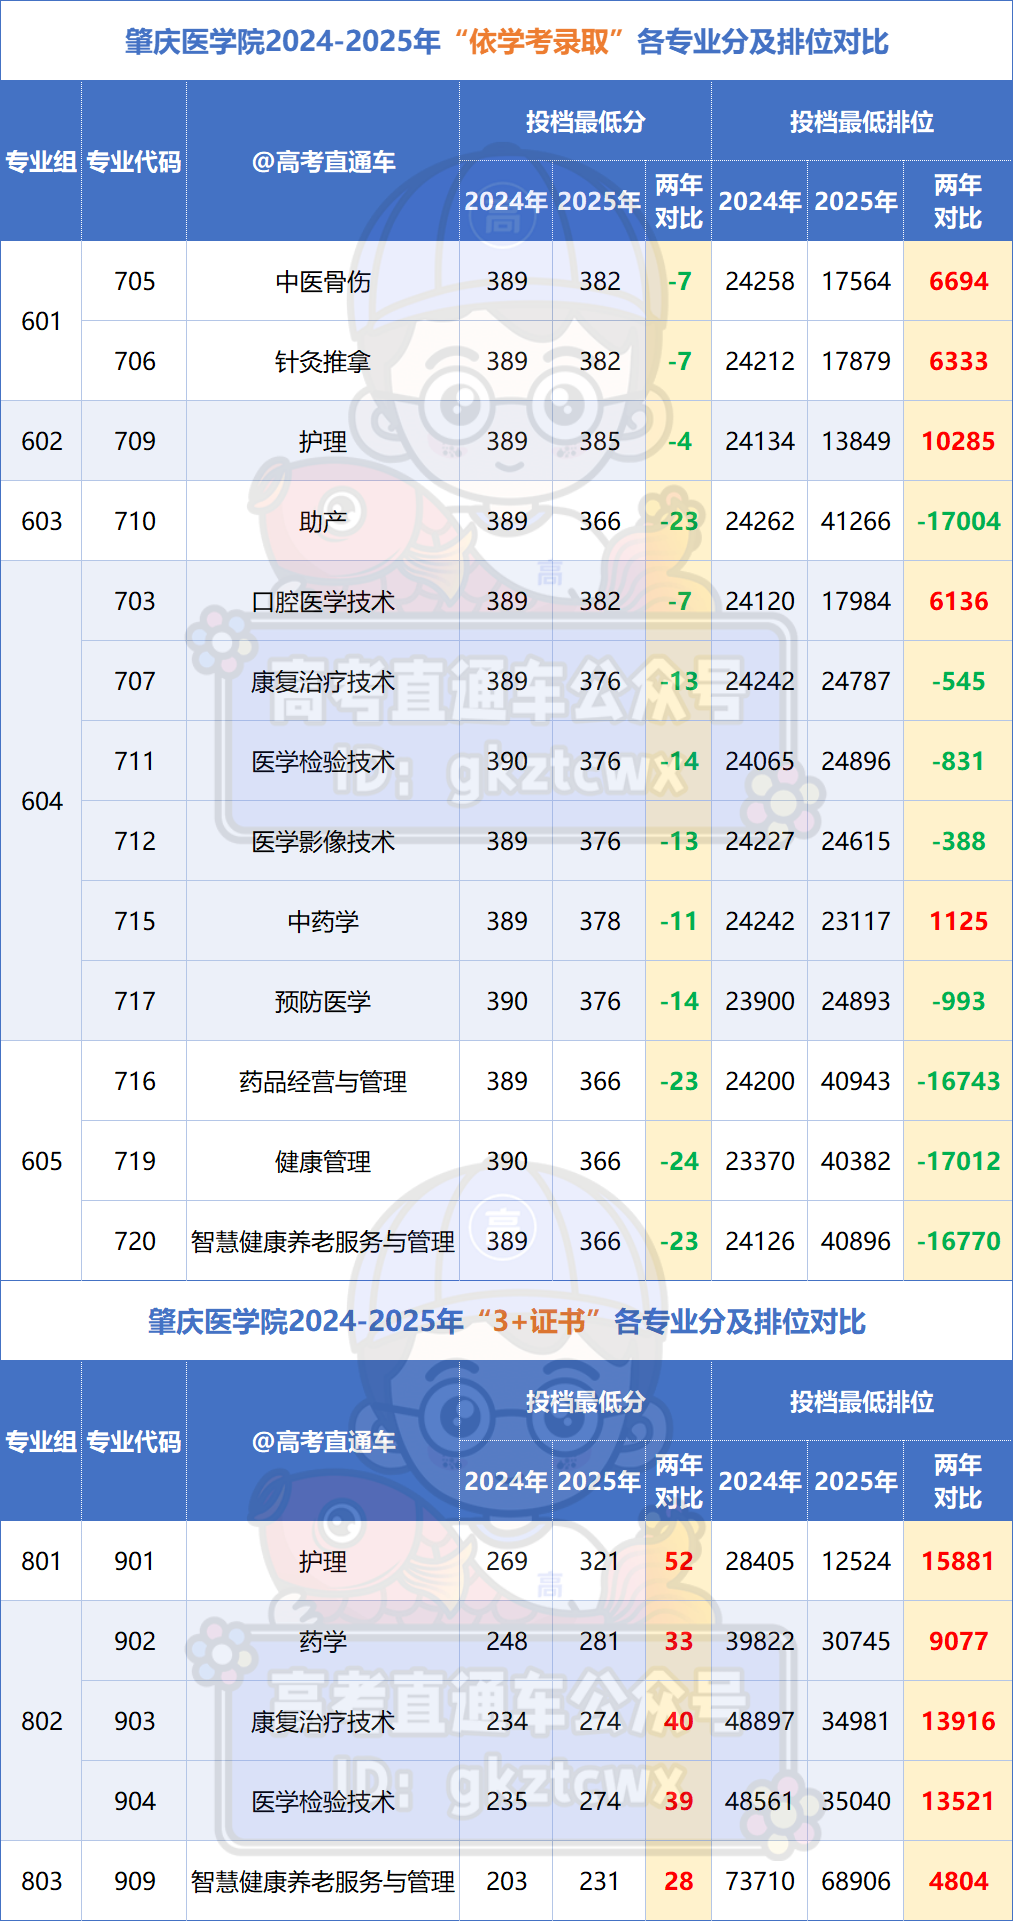This screenshot has height=1921, width=1013.
Task: Select 药品经营与管理 major name
Action: tap(323, 1082)
